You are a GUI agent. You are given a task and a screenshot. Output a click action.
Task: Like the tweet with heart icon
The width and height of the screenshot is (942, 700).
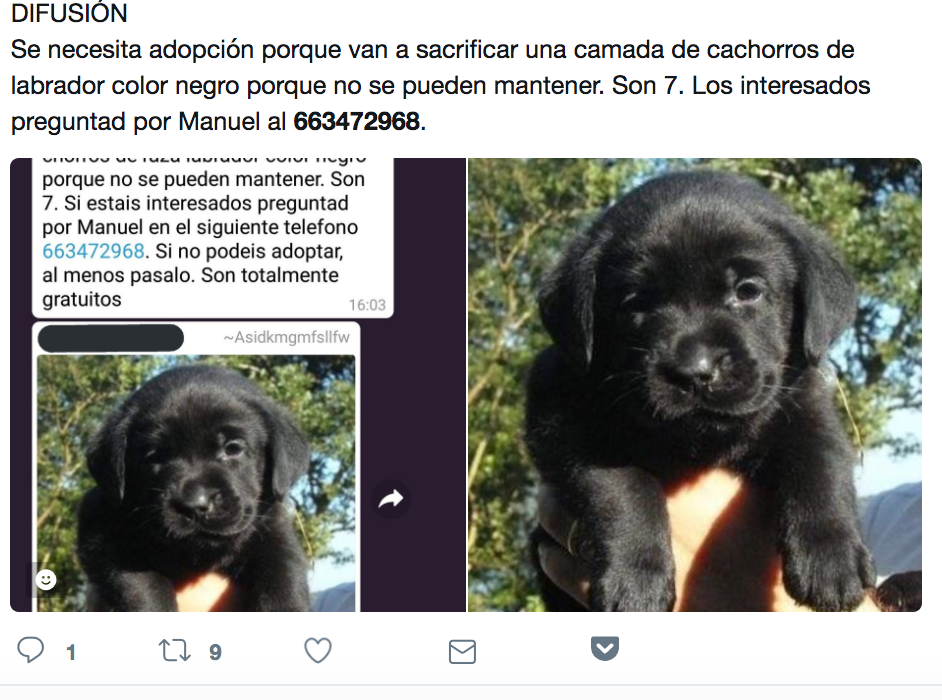pos(318,651)
